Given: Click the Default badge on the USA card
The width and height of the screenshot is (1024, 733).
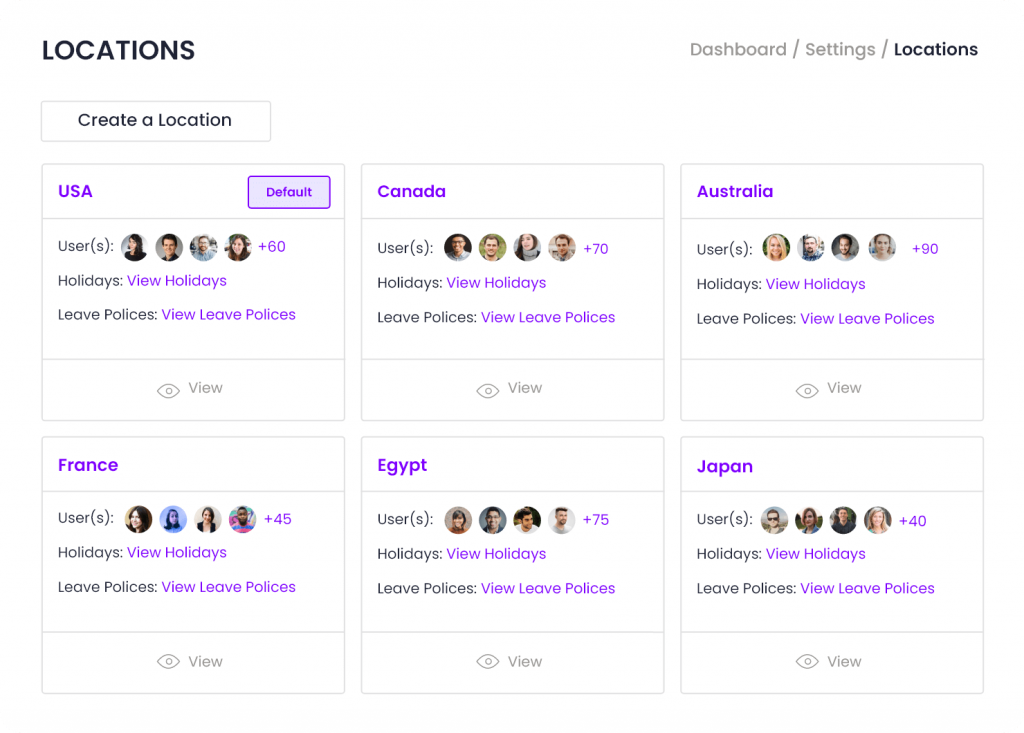Looking at the screenshot, I should [x=288, y=192].
